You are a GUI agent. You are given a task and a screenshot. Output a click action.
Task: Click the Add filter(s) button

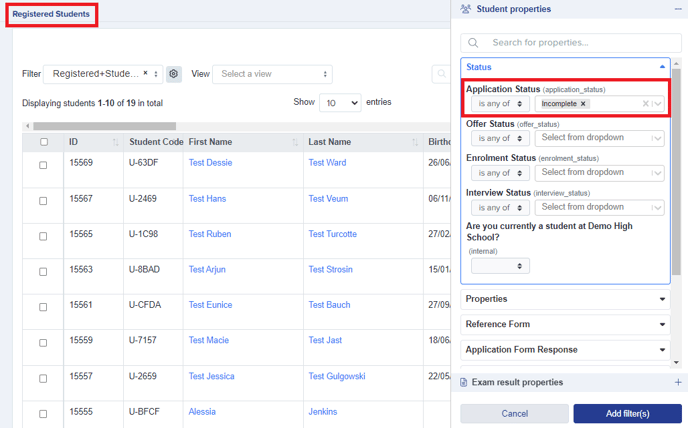point(627,414)
